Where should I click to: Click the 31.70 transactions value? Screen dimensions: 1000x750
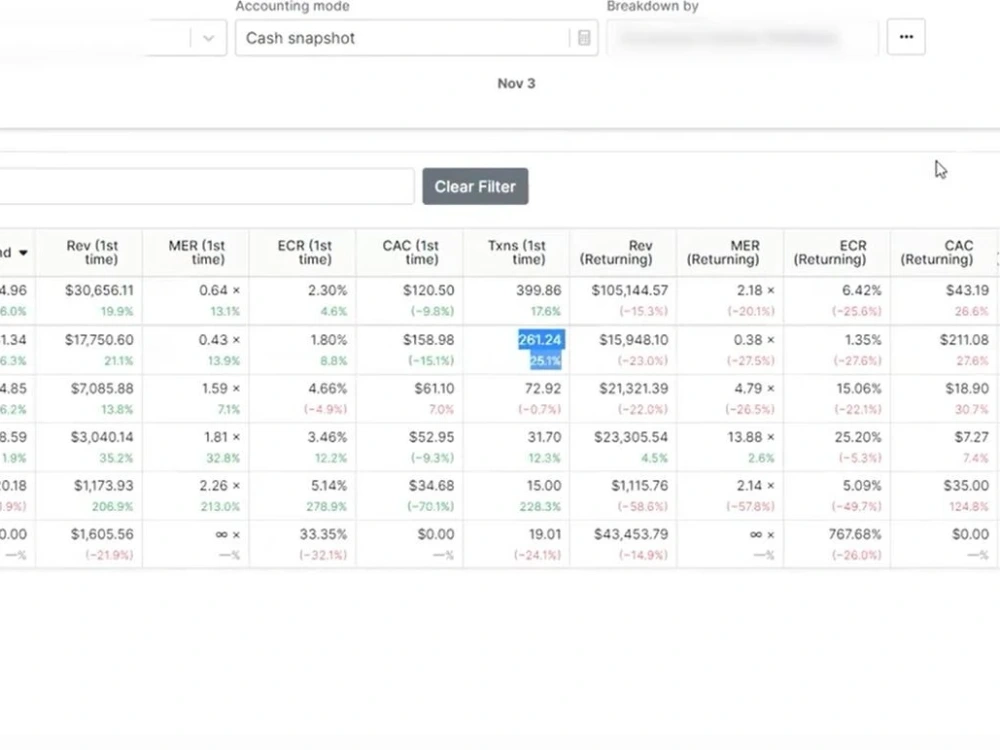click(x=544, y=437)
